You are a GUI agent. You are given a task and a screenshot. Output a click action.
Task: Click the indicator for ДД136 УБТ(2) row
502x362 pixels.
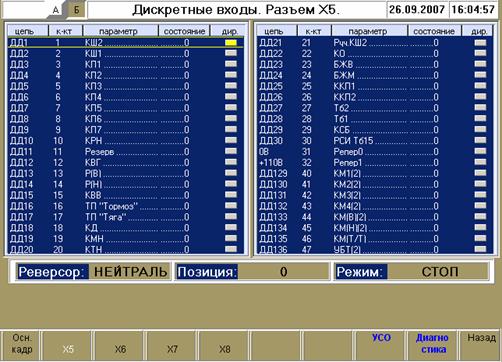480,249
